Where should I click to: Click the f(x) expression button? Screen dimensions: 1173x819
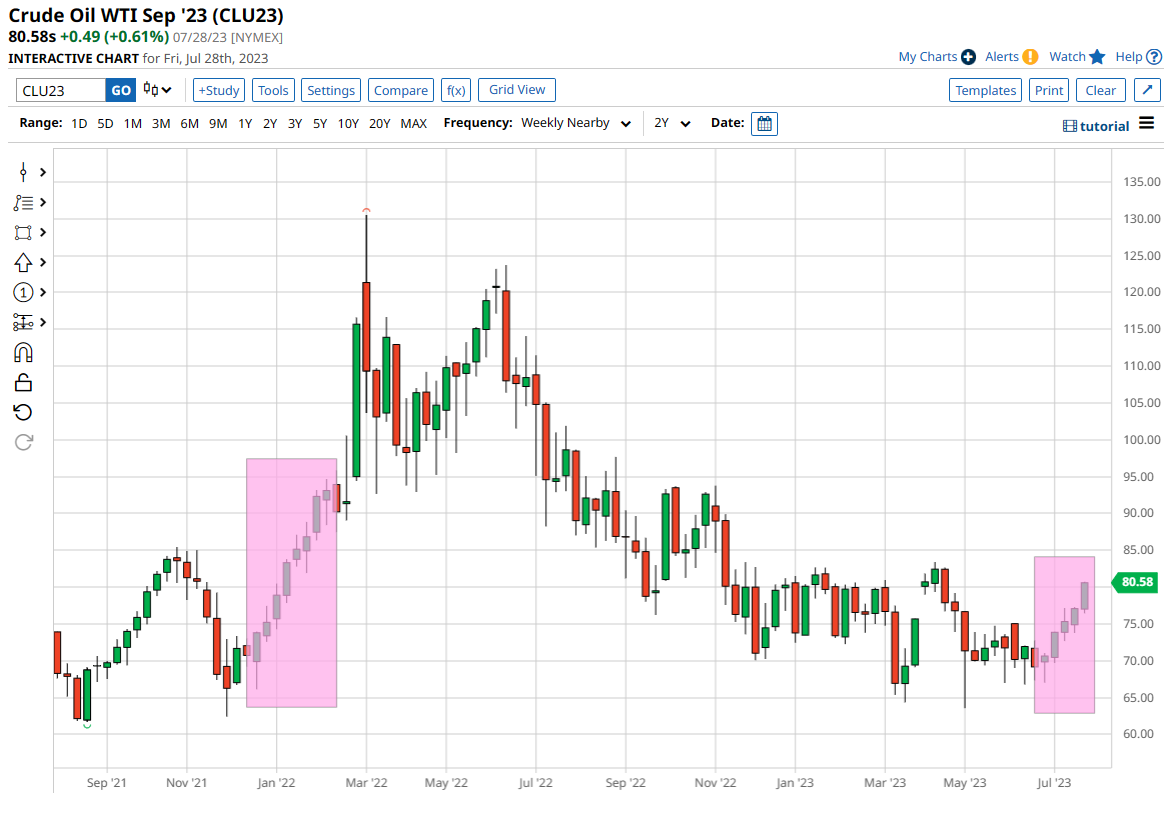456,90
